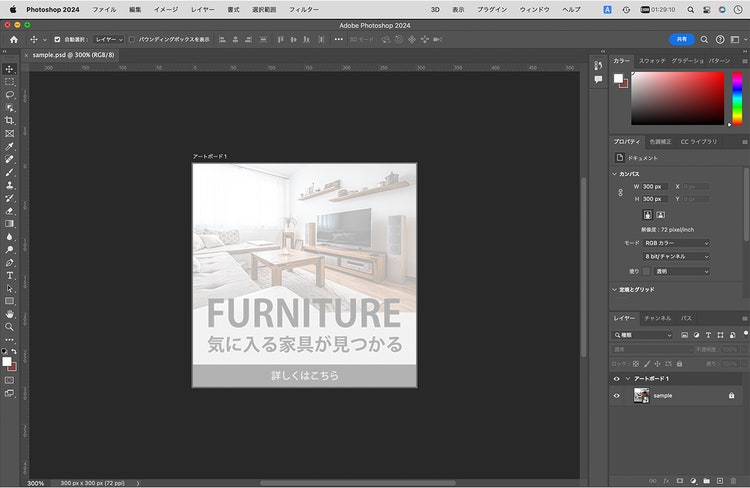Set canvas to portrait orientation
750x488 pixels.
(648, 215)
